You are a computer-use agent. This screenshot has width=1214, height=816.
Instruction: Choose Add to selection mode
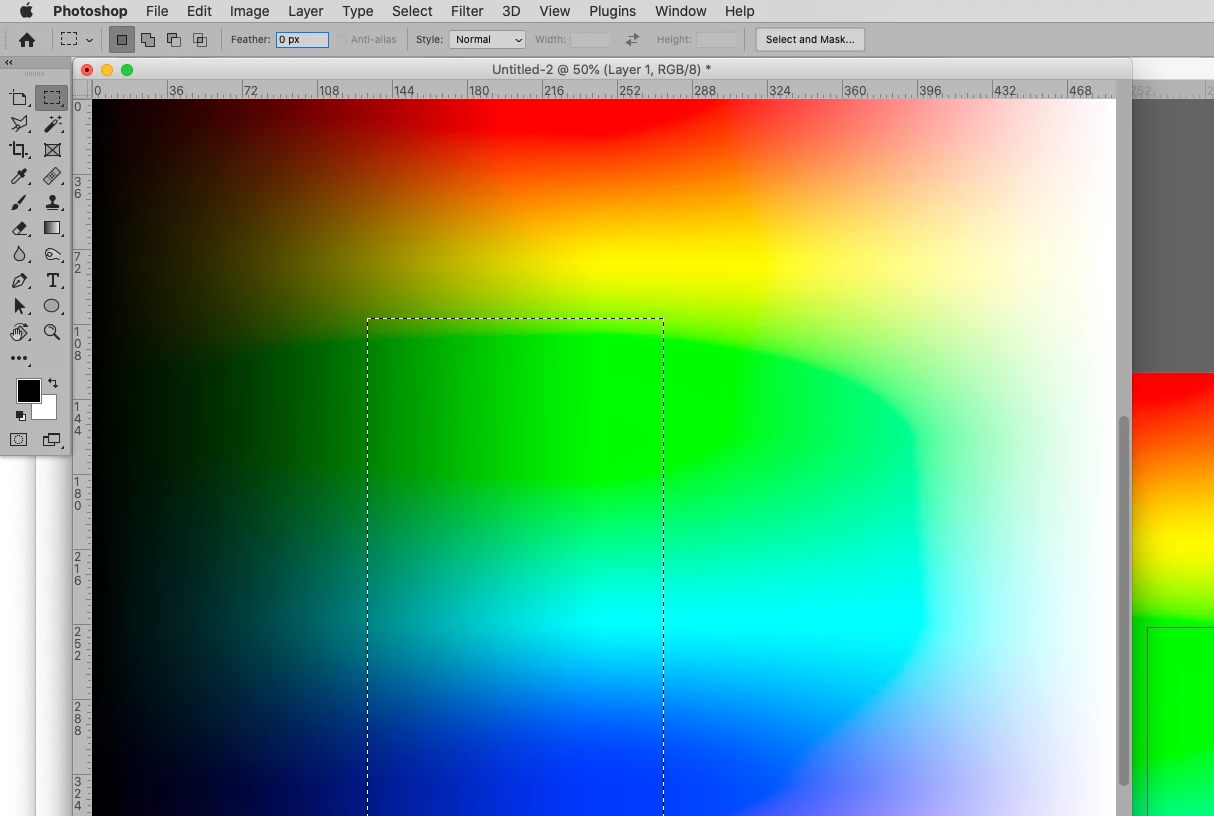click(148, 40)
